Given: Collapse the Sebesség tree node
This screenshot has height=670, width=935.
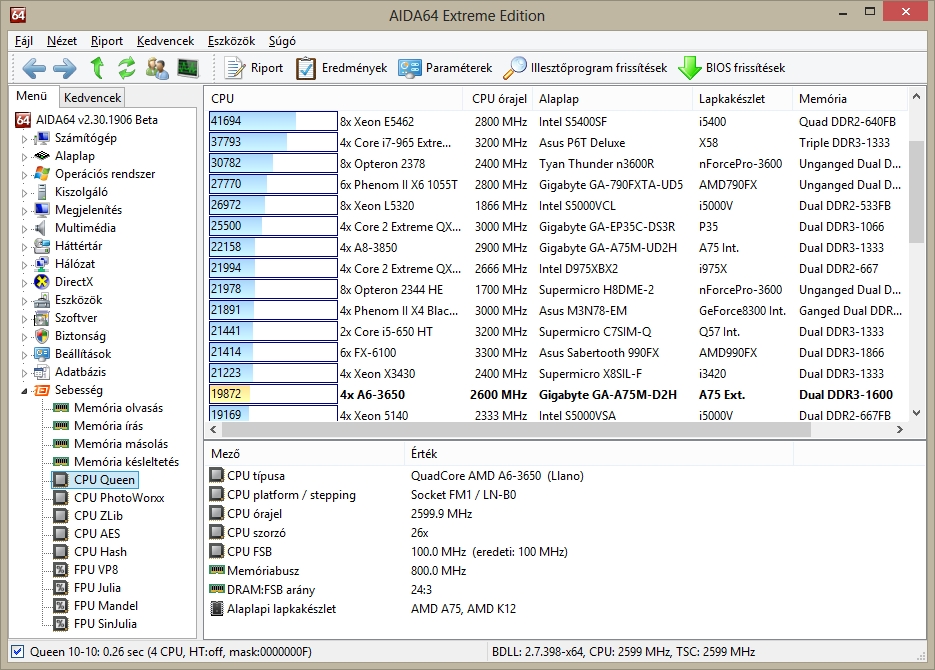Looking at the screenshot, I should (24, 391).
